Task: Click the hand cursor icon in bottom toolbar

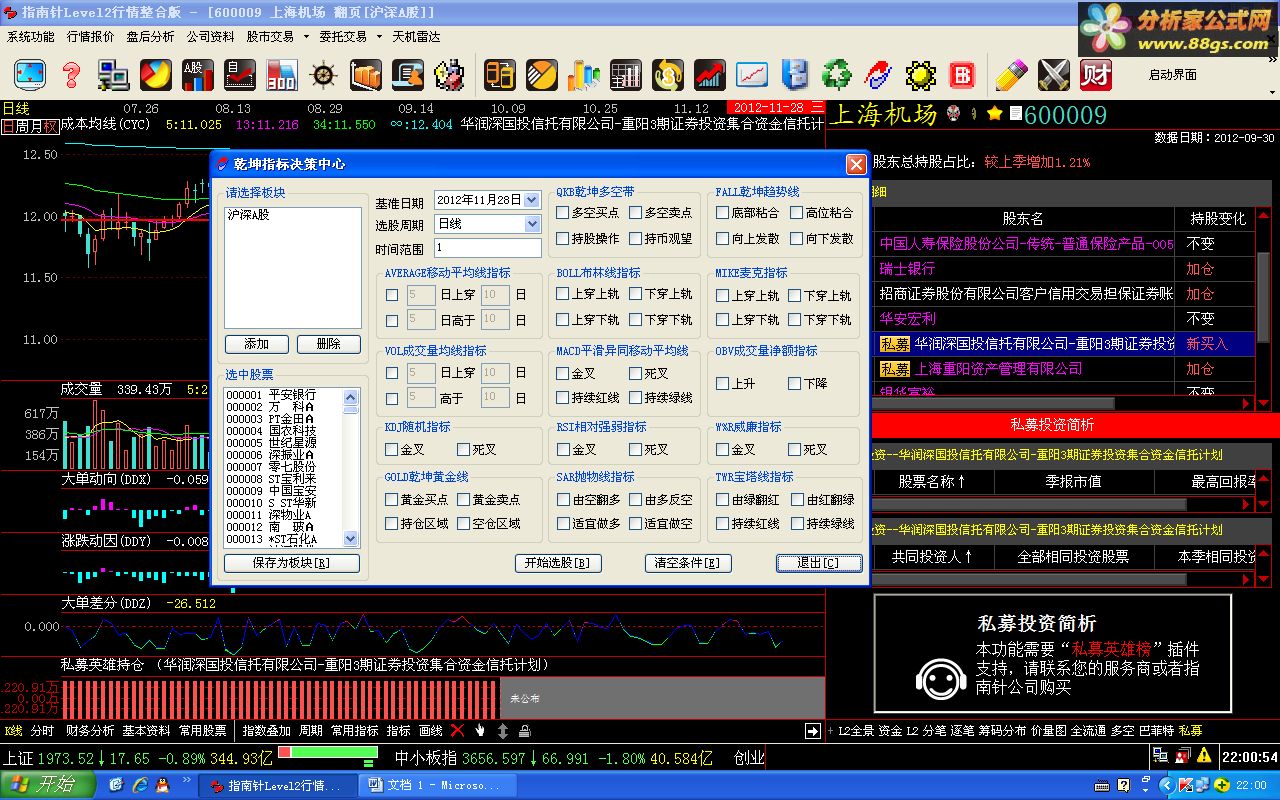Action: coord(480,731)
